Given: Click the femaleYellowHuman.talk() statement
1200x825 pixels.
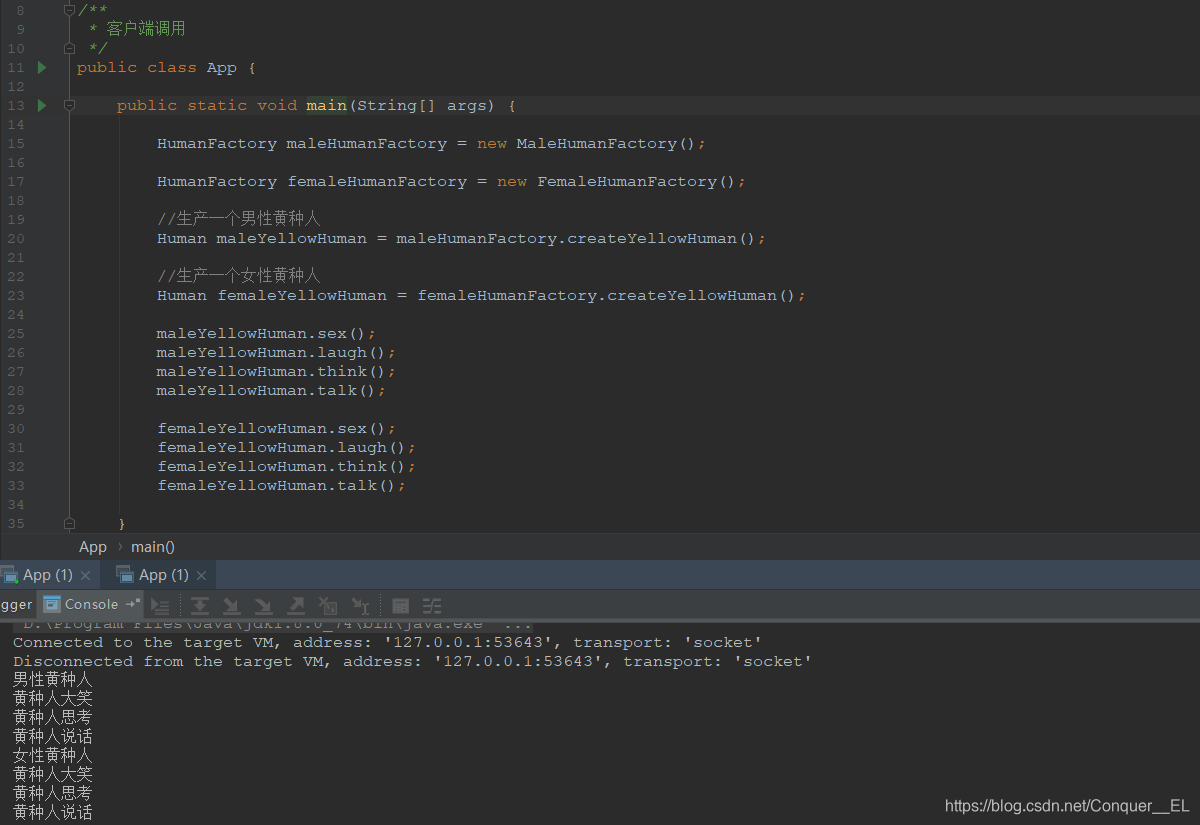Looking at the screenshot, I should click(x=281, y=485).
